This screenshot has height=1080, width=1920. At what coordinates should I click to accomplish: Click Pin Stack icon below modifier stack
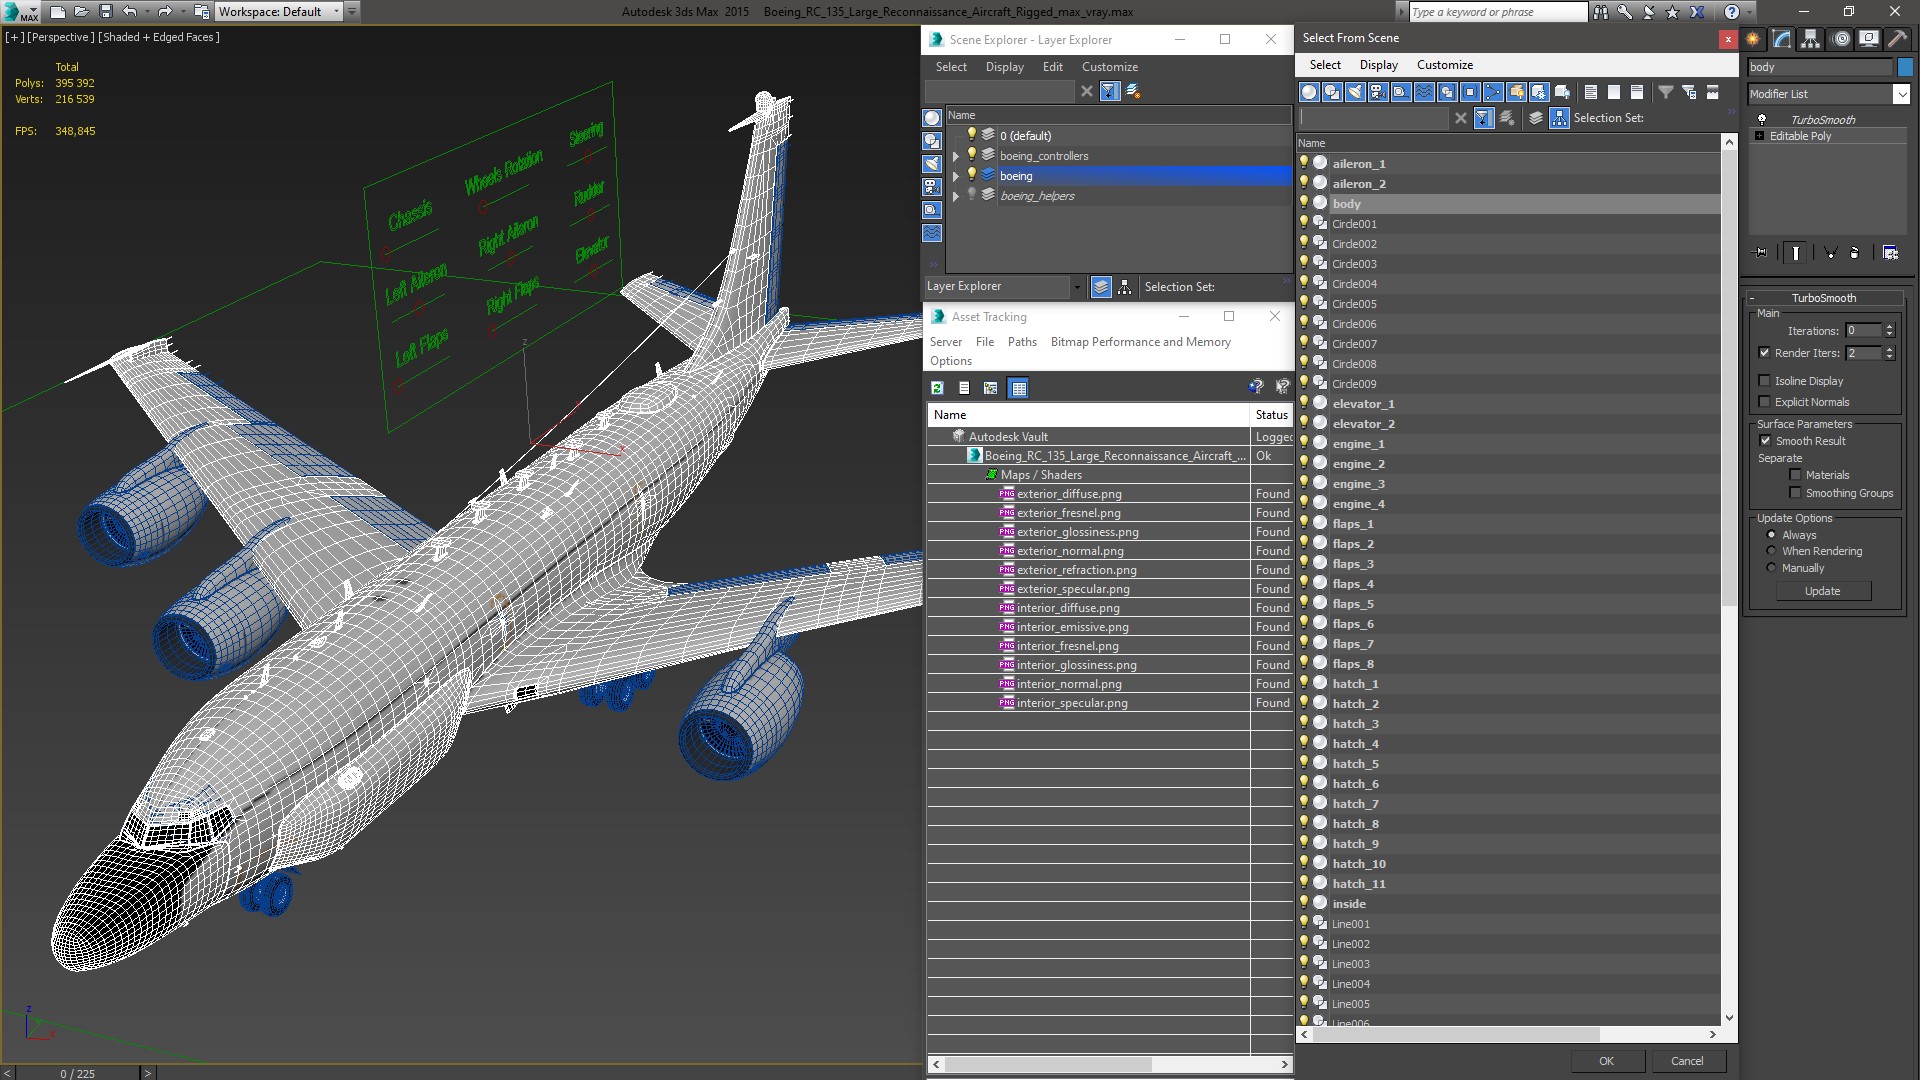(1761, 253)
